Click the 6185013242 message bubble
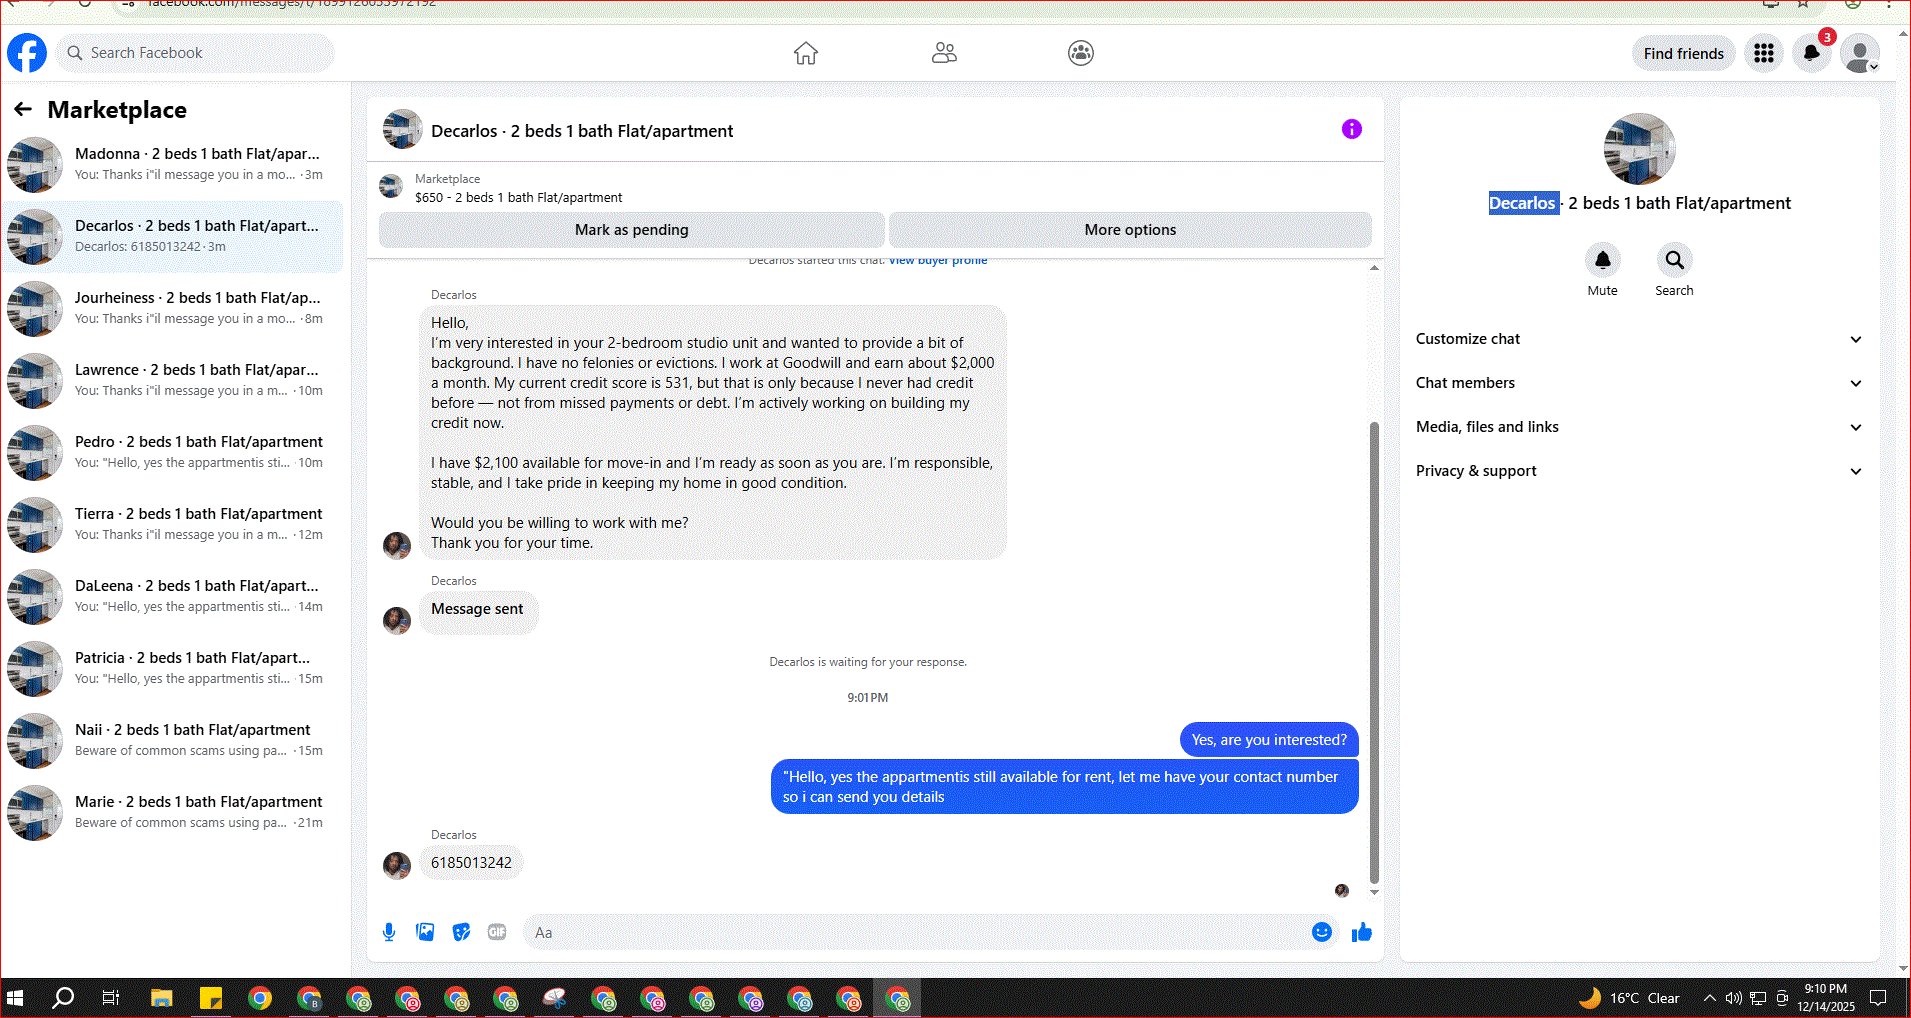Image resolution: width=1911 pixels, height=1018 pixels. (x=471, y=863)
